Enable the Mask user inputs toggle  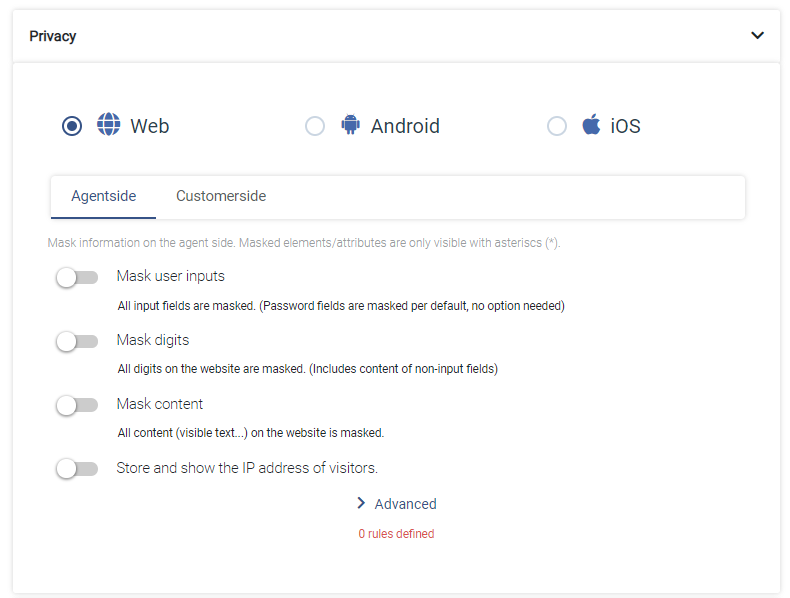click(77, 278)
